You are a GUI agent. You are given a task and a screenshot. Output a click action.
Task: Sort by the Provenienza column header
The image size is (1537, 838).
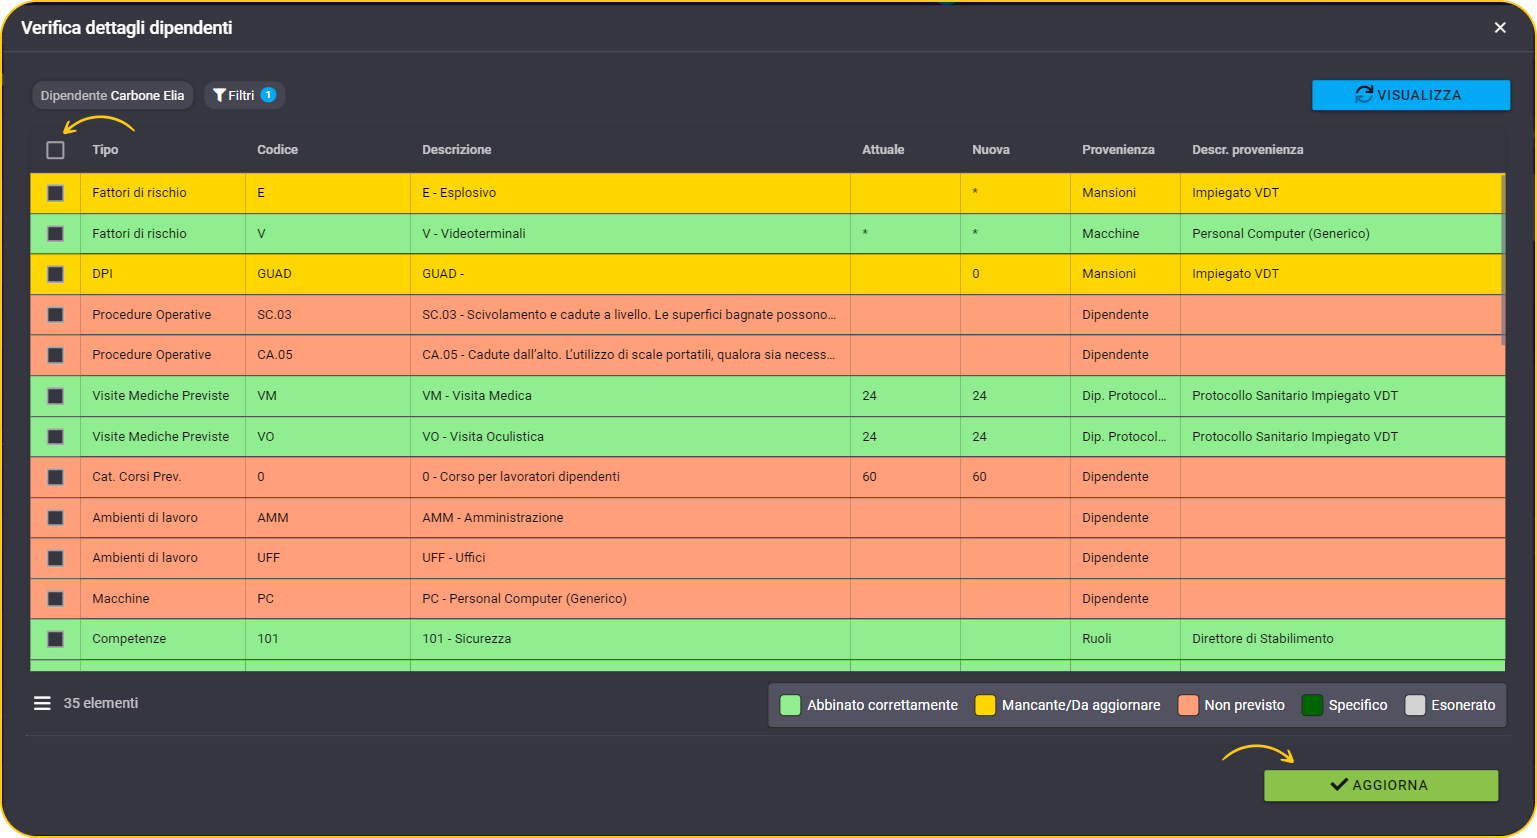click(1118, 150)
